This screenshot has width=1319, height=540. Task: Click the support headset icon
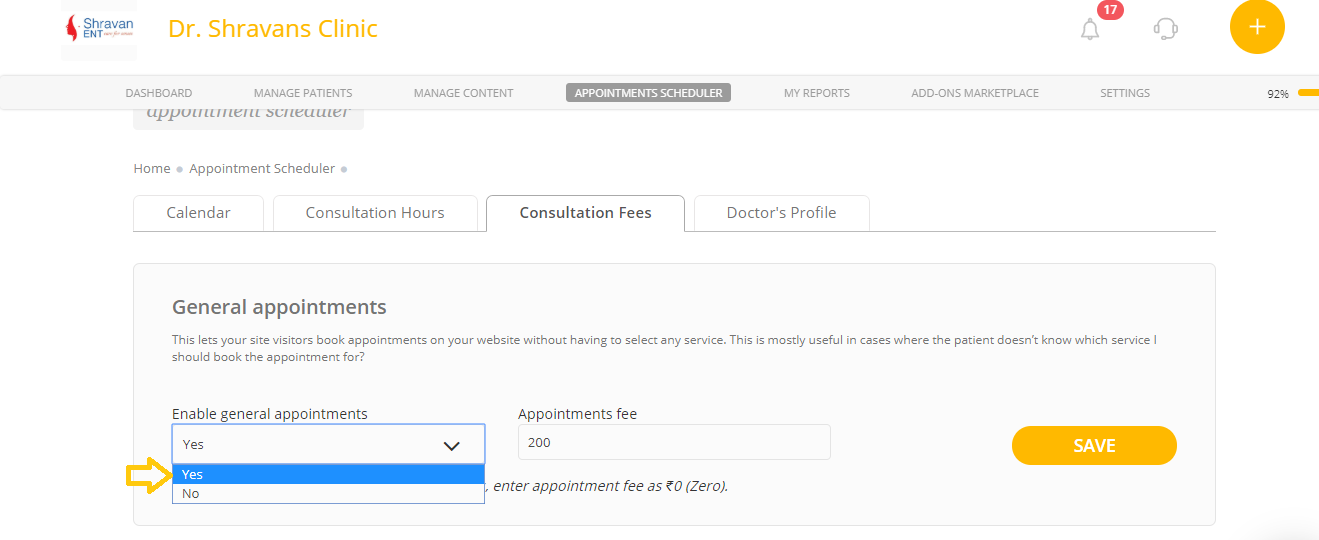[x=1165, y=29]
